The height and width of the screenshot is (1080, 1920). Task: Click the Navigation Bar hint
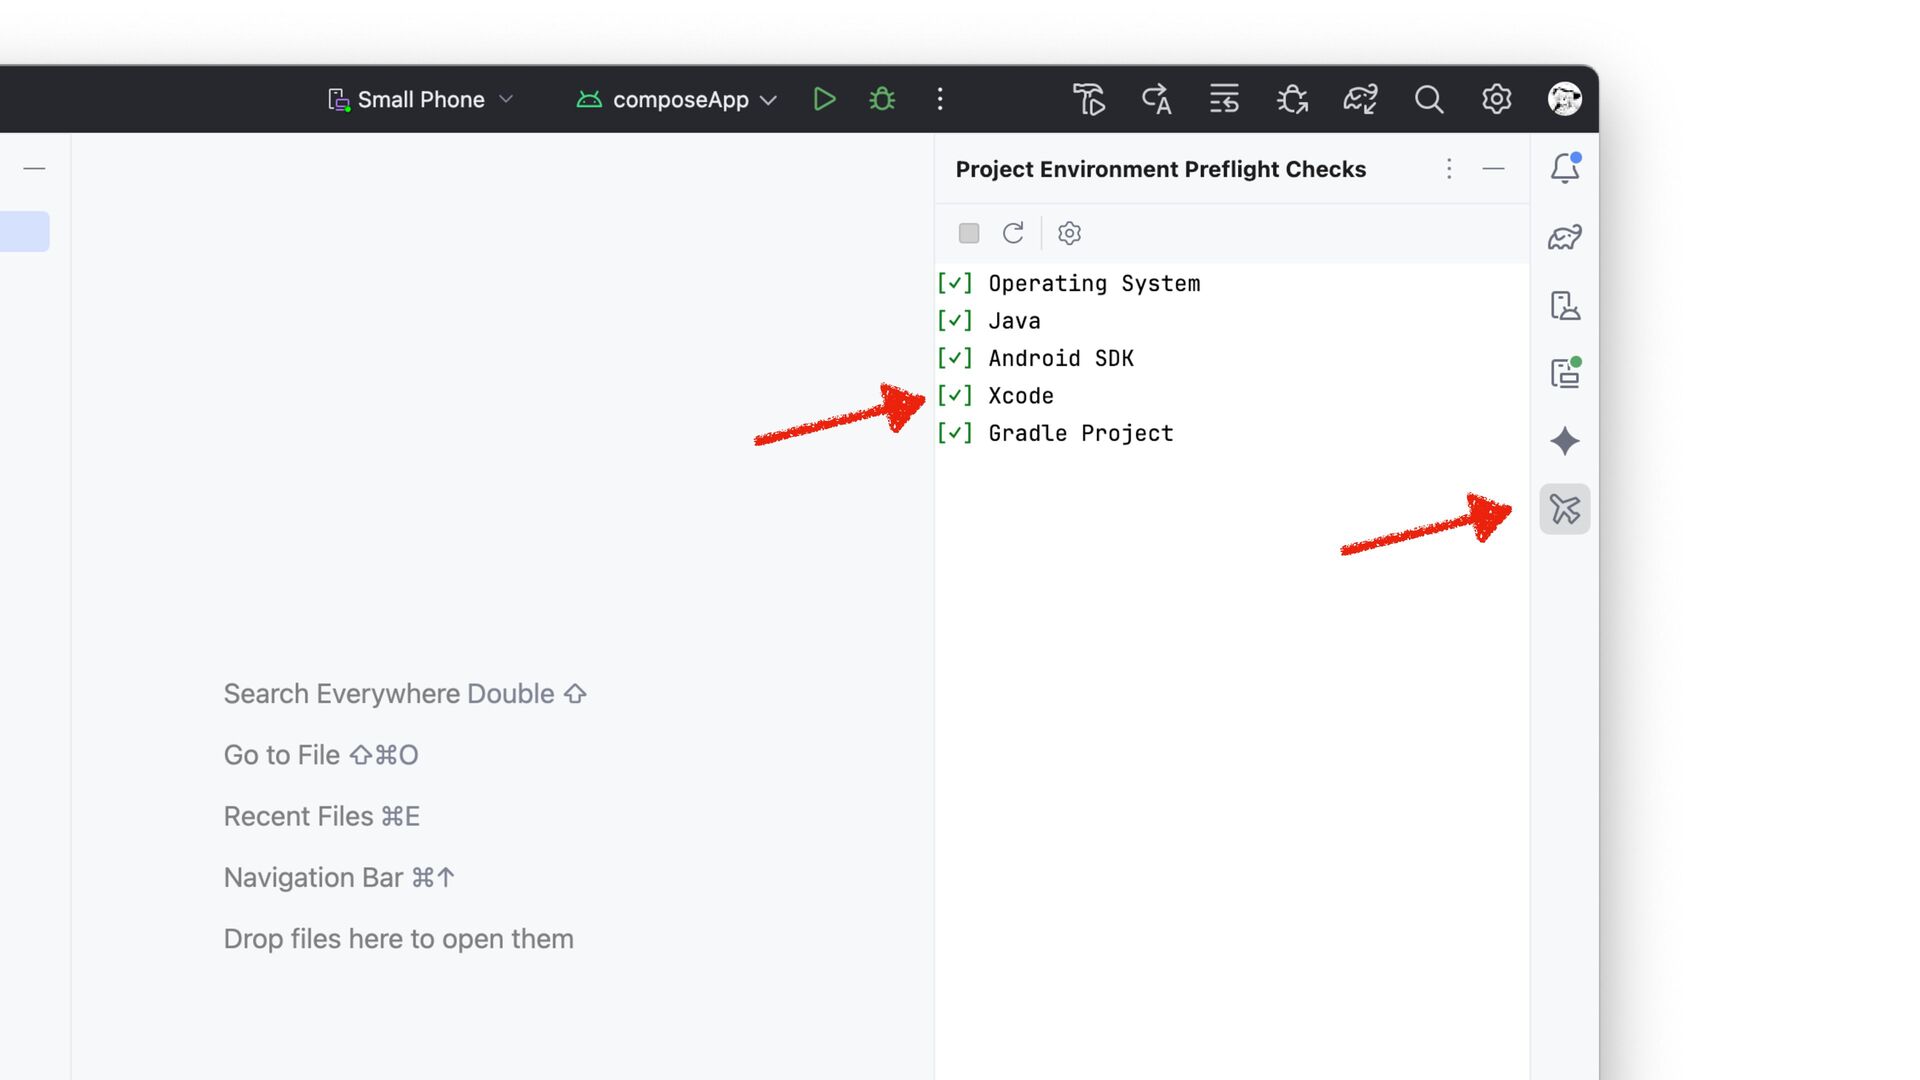pos(340,877)
